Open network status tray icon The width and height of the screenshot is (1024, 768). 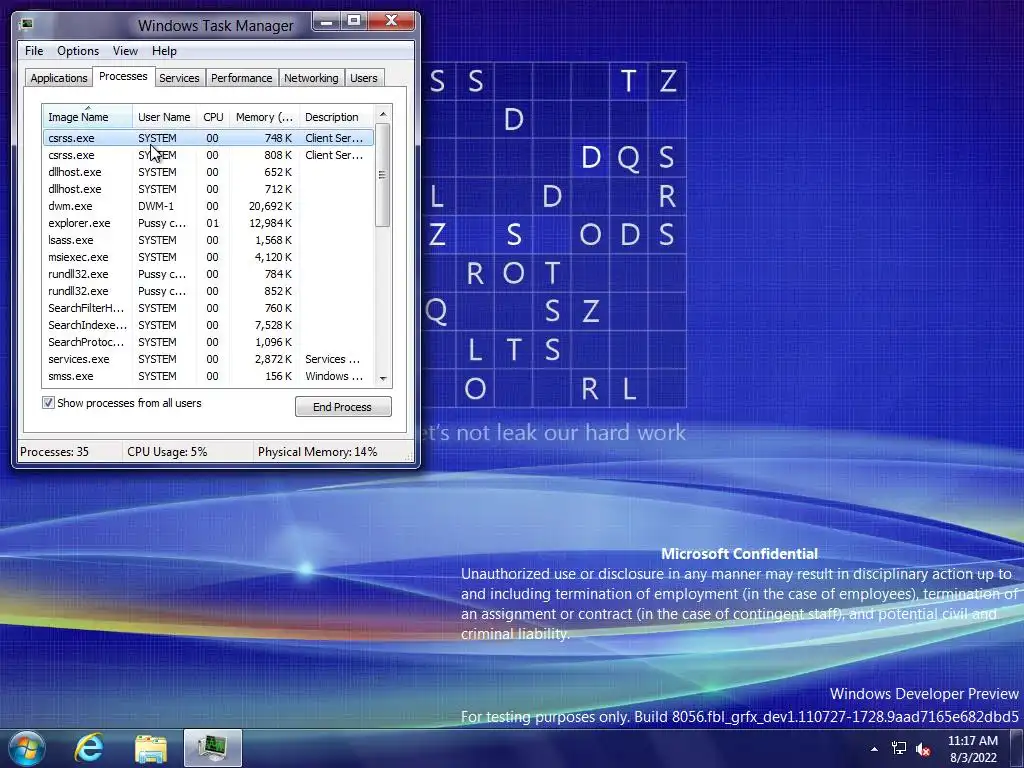[899, 749]
